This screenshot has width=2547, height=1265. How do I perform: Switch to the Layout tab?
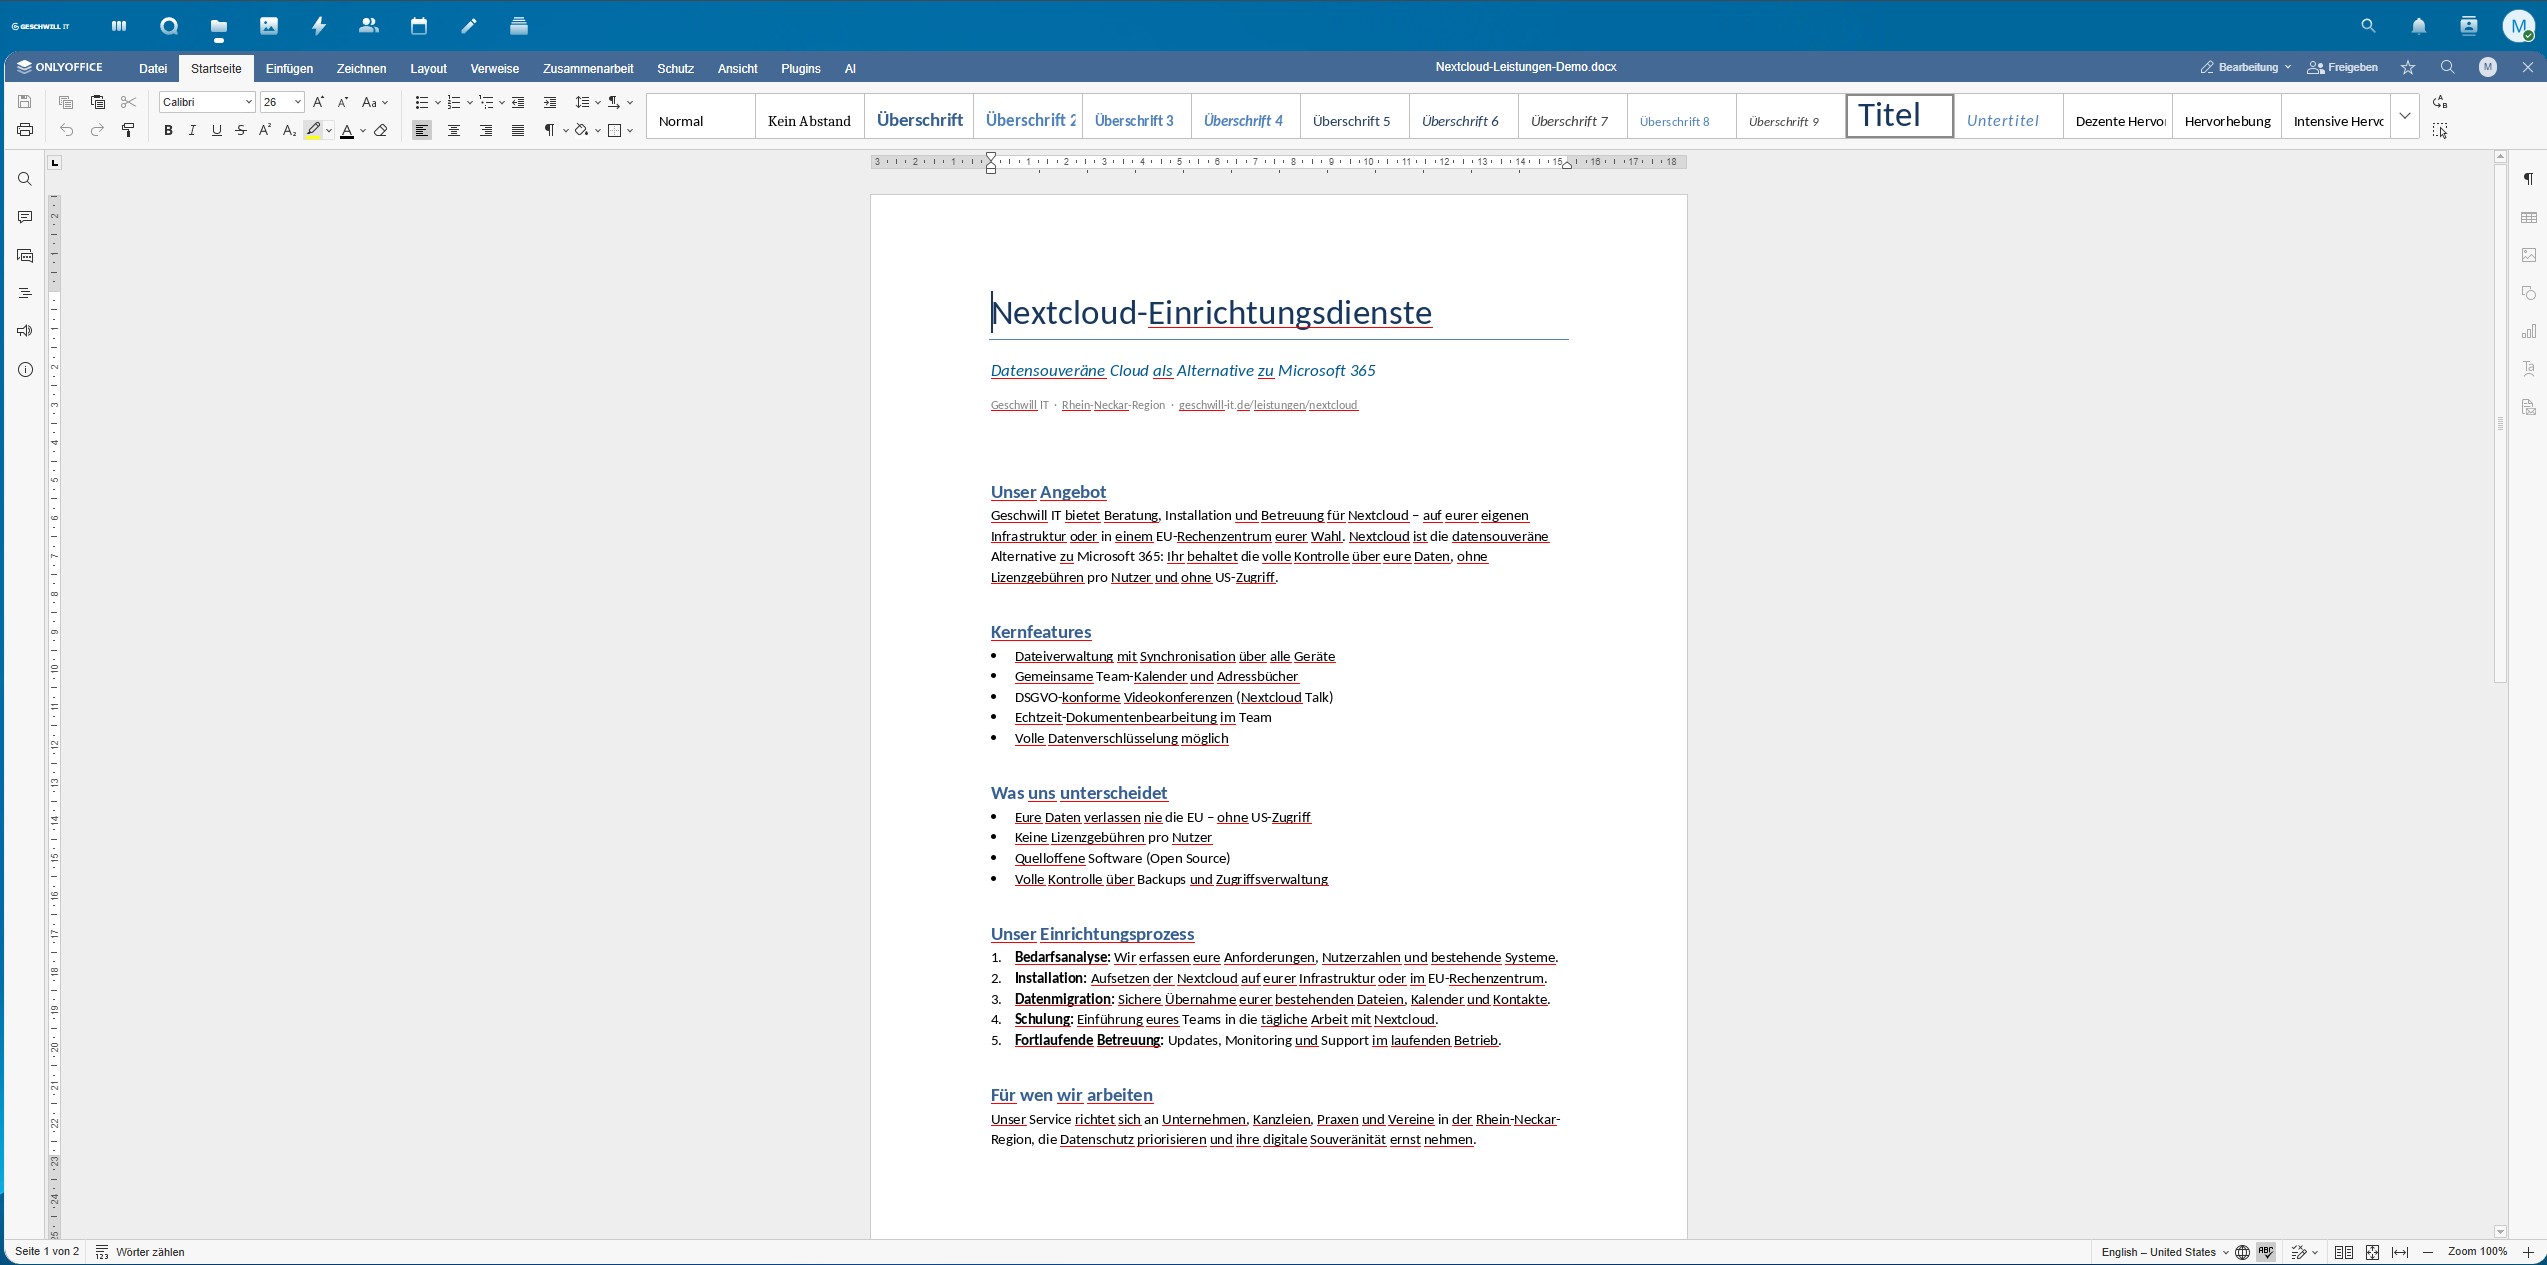pyautogui.click(x=428, y=68)
